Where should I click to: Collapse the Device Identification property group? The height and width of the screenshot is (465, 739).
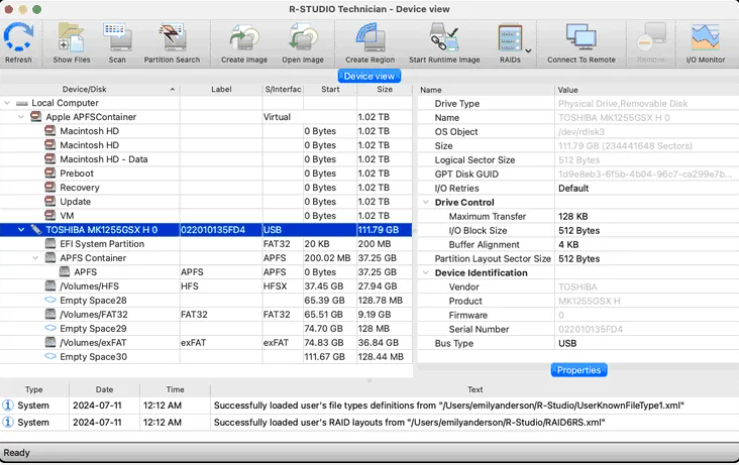click(x=426, y=273)
